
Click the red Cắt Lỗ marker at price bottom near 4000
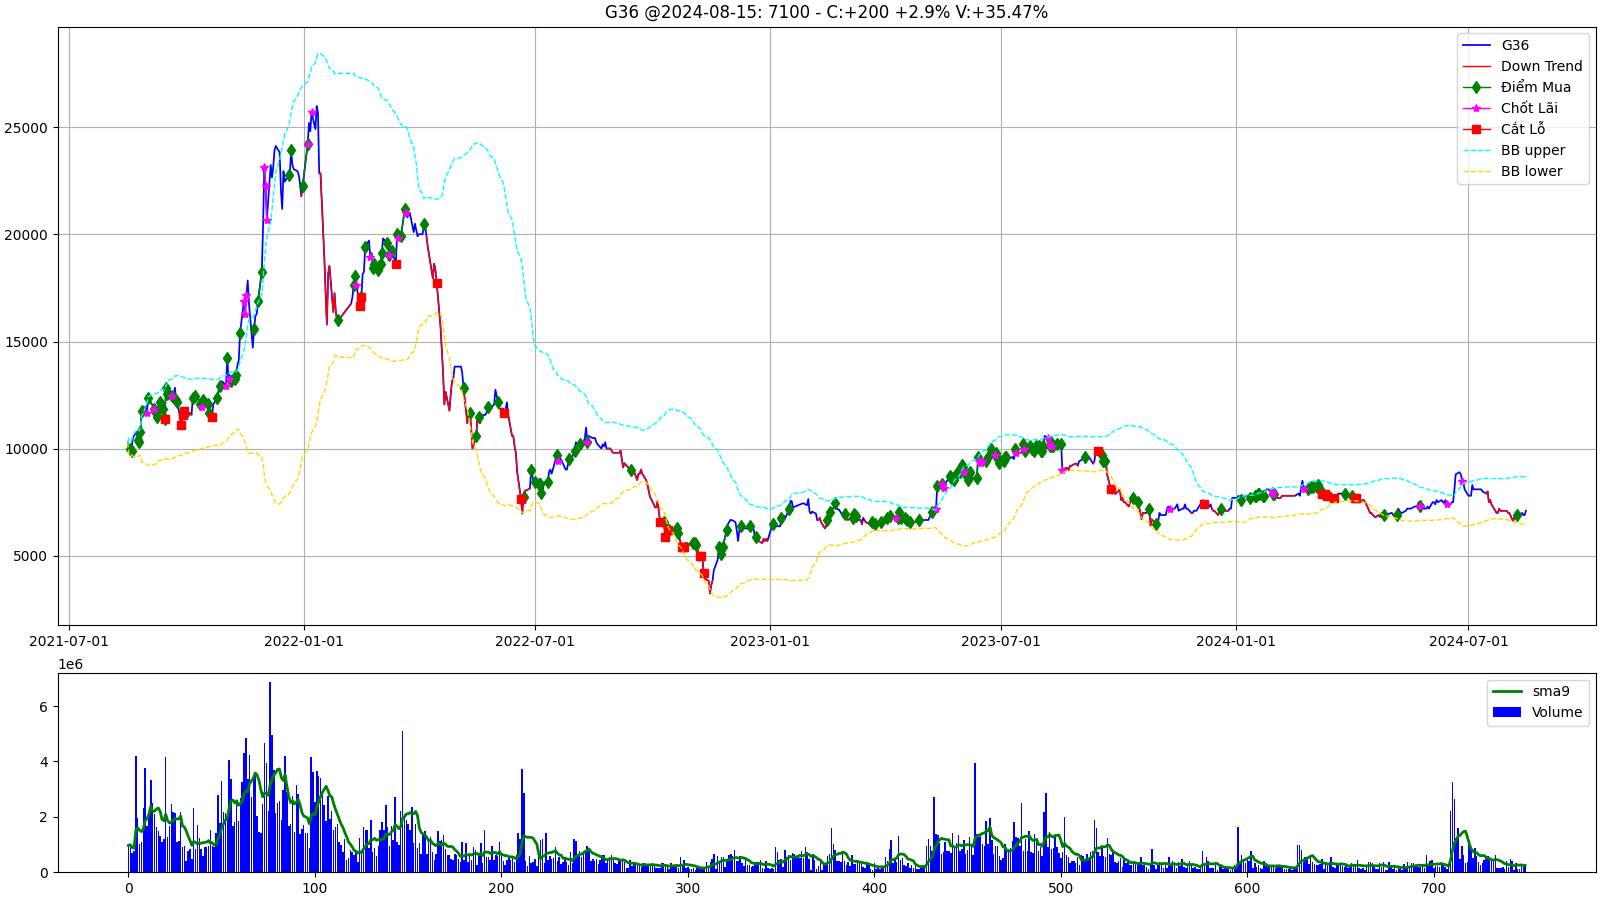(x=704, y=574)
